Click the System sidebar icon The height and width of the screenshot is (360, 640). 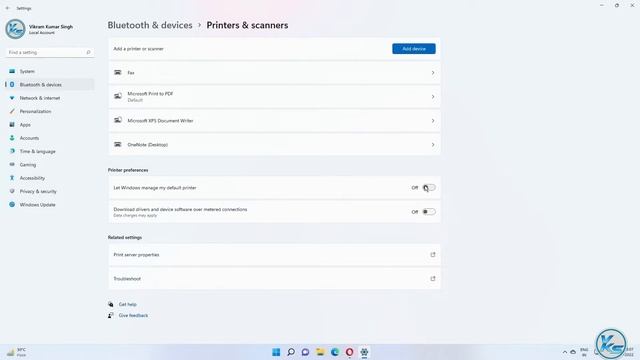coord(12,71)
